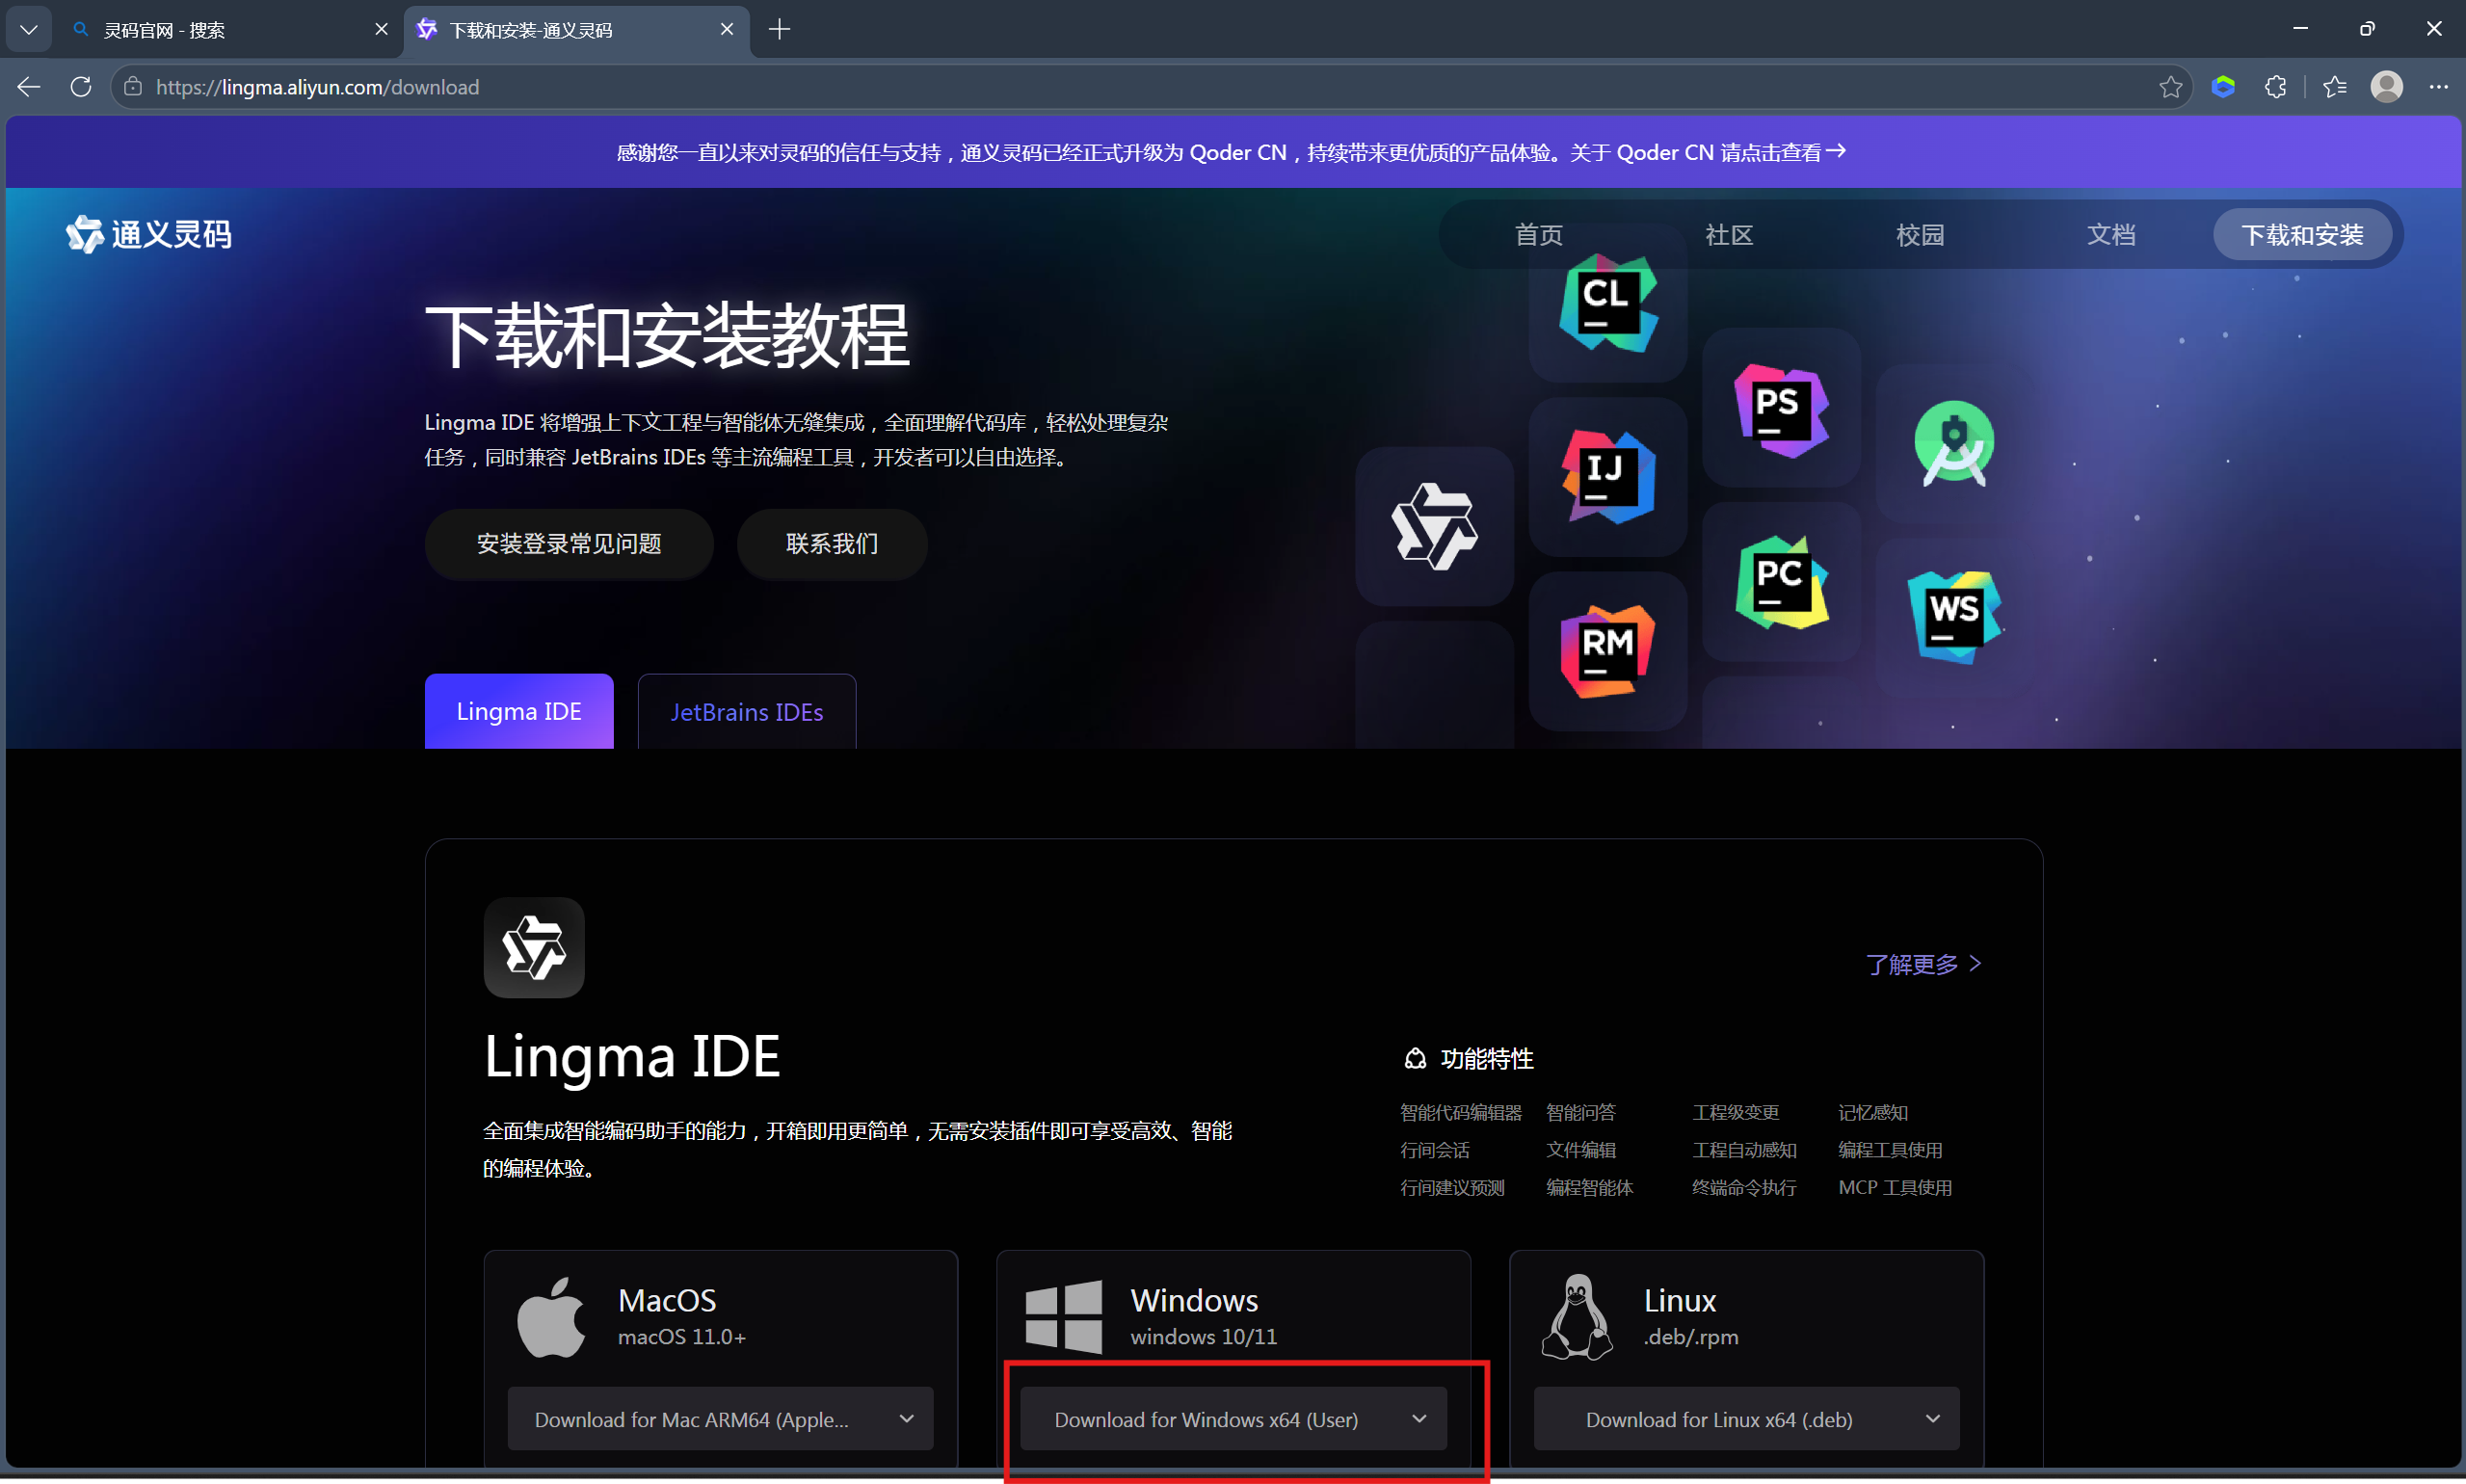This screenshot has height=1484, width=2466.
Task: Click the blue hexagon extension icon in the toolbar
Action: point(2223,87)
